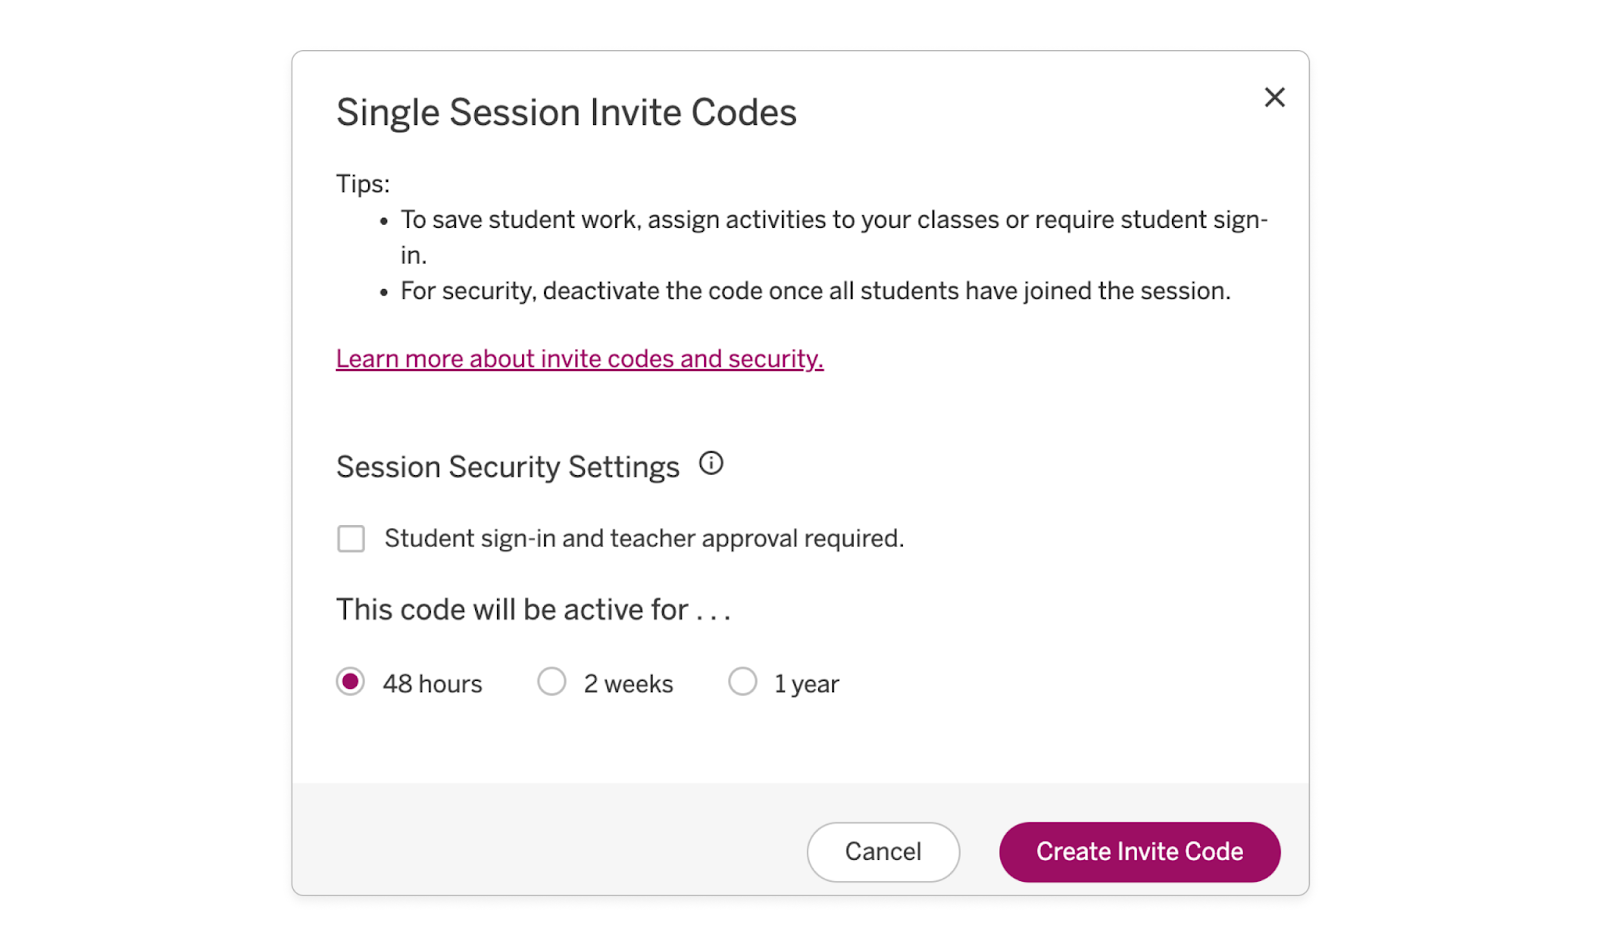Click the Single Session Invite Codes title
This screenshot has width=1600, height=946.
point(566,112)
